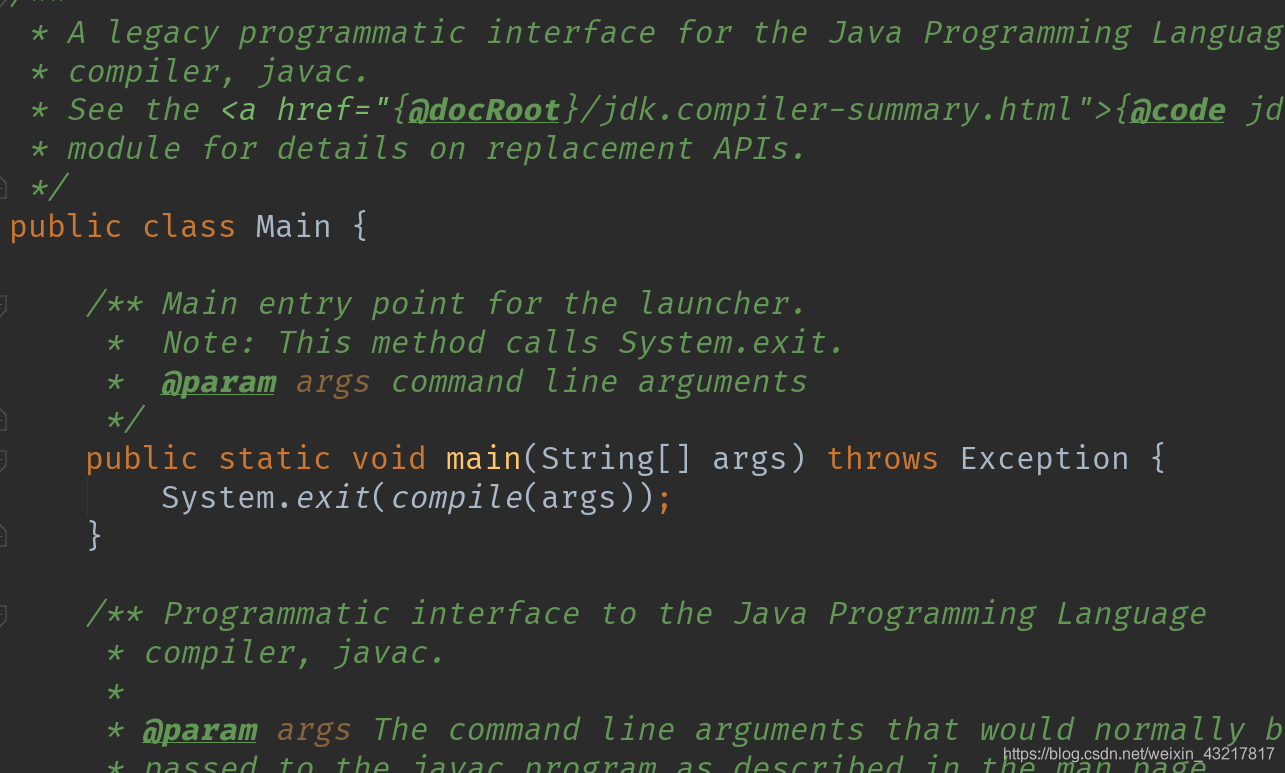Click the word 'entry' in the Javadoc
Screen dimensions: 1285x773
click(x=305, y=303)
